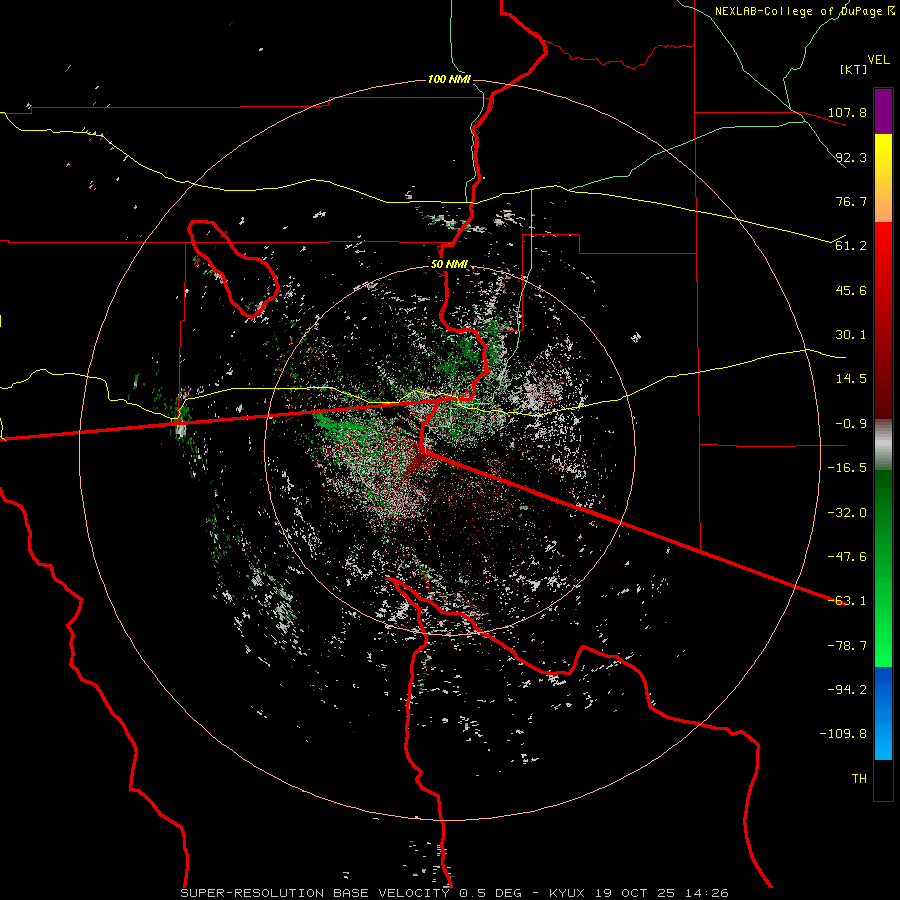Select the -78.7 legend value
Viewport: 900px width, 900px height.
pos(847,646)
